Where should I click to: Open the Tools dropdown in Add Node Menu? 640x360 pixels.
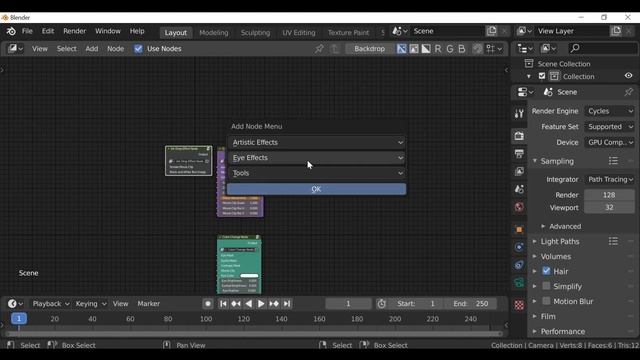tap(317, 173)
